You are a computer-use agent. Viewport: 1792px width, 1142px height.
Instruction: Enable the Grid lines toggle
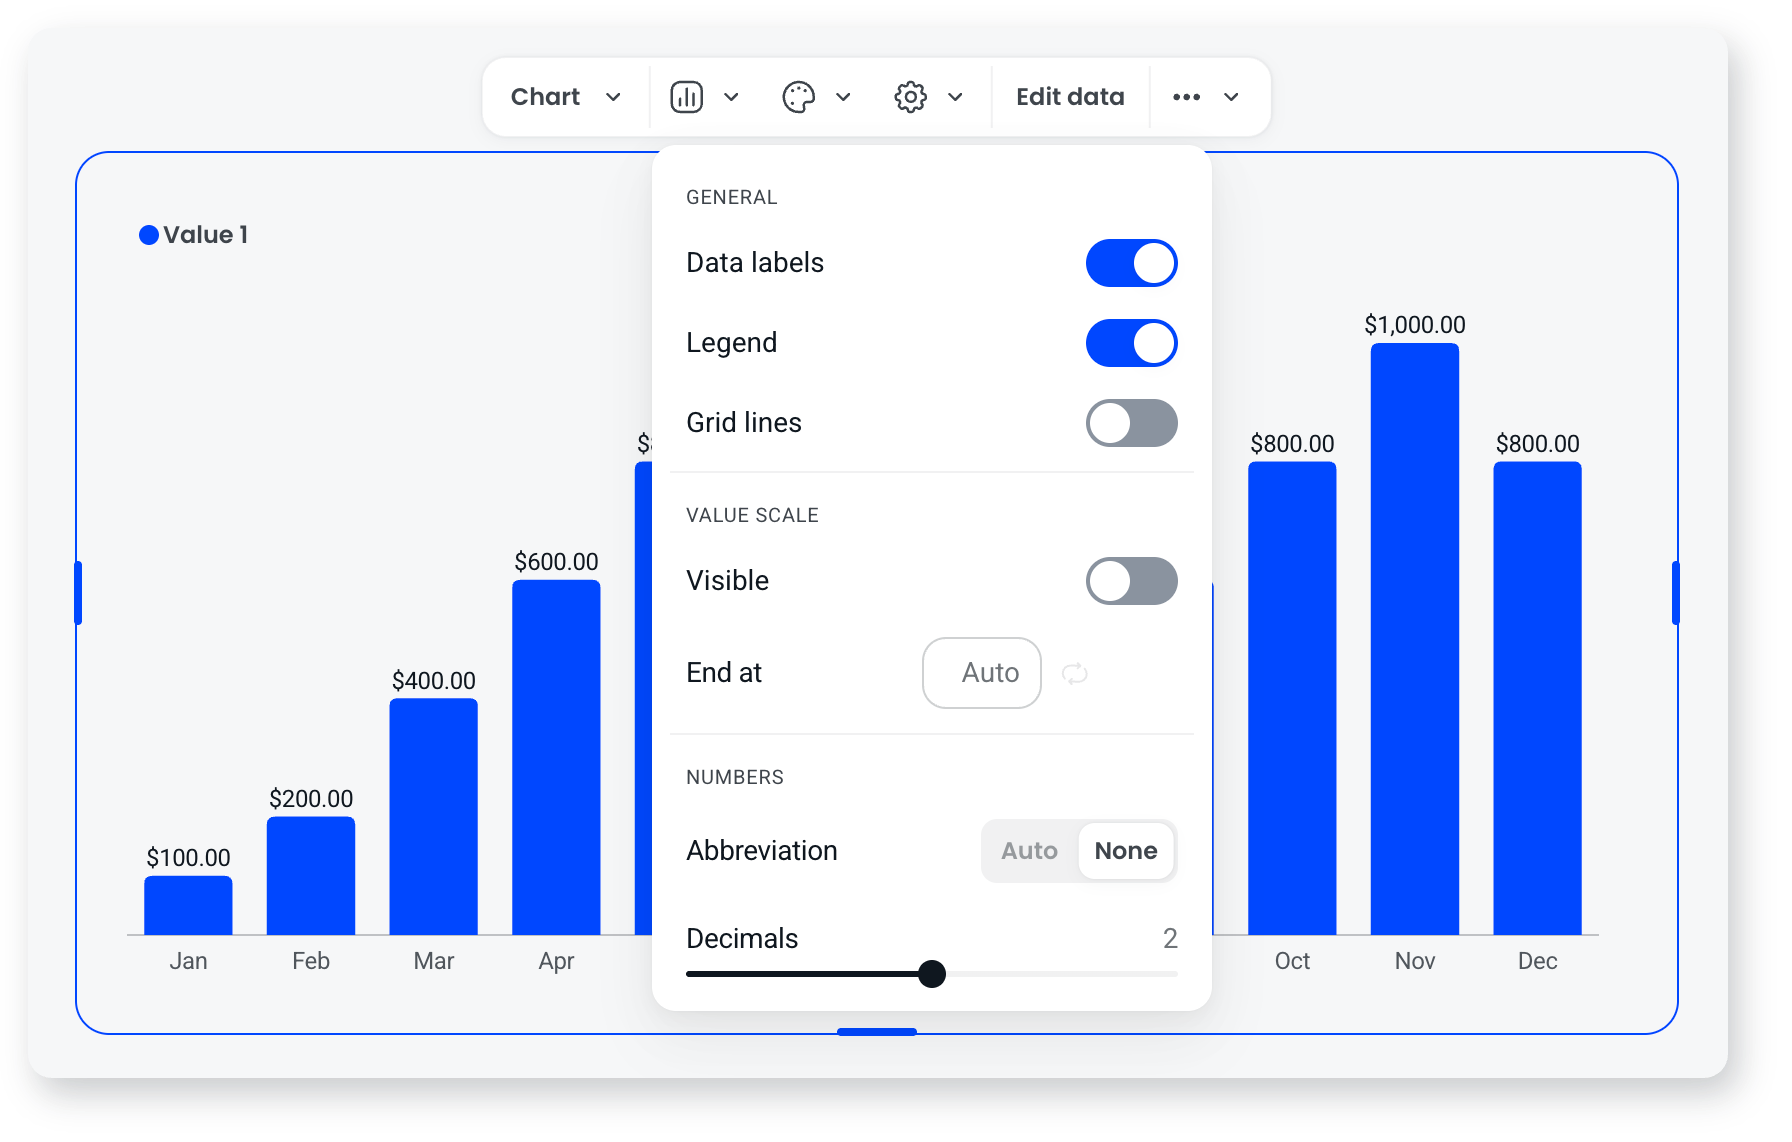tap(1132, 423)
